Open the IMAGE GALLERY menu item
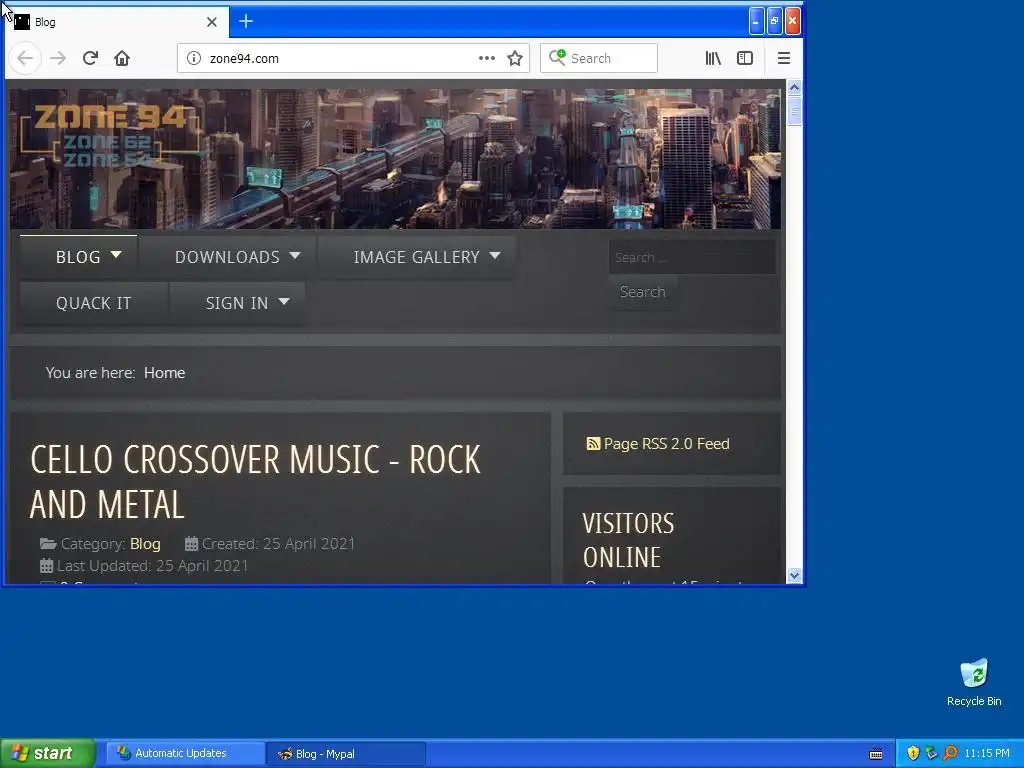This screenshot has height=768, width=1024. point(416,257)
